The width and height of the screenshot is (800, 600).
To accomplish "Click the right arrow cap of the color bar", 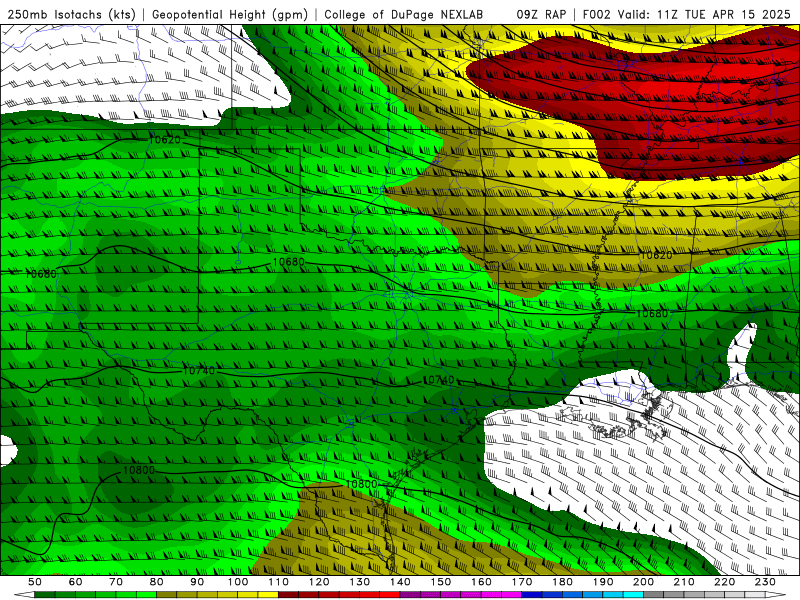I will [776, 595].
